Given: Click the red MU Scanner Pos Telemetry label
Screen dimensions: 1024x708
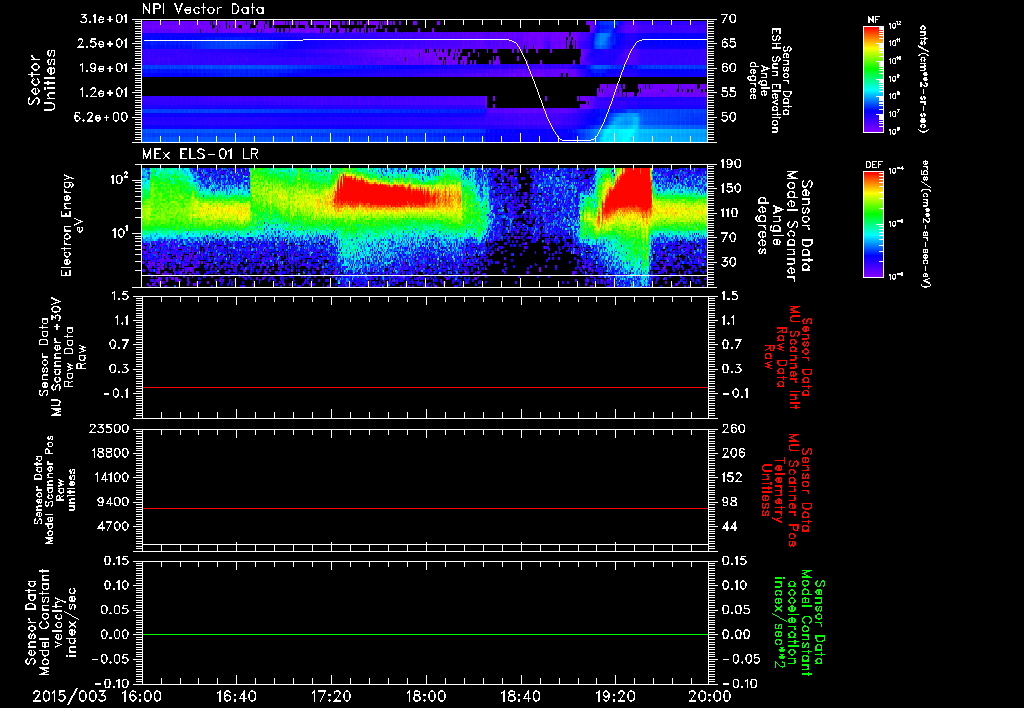Looking at the screenshot, I should tap(786, 490).
